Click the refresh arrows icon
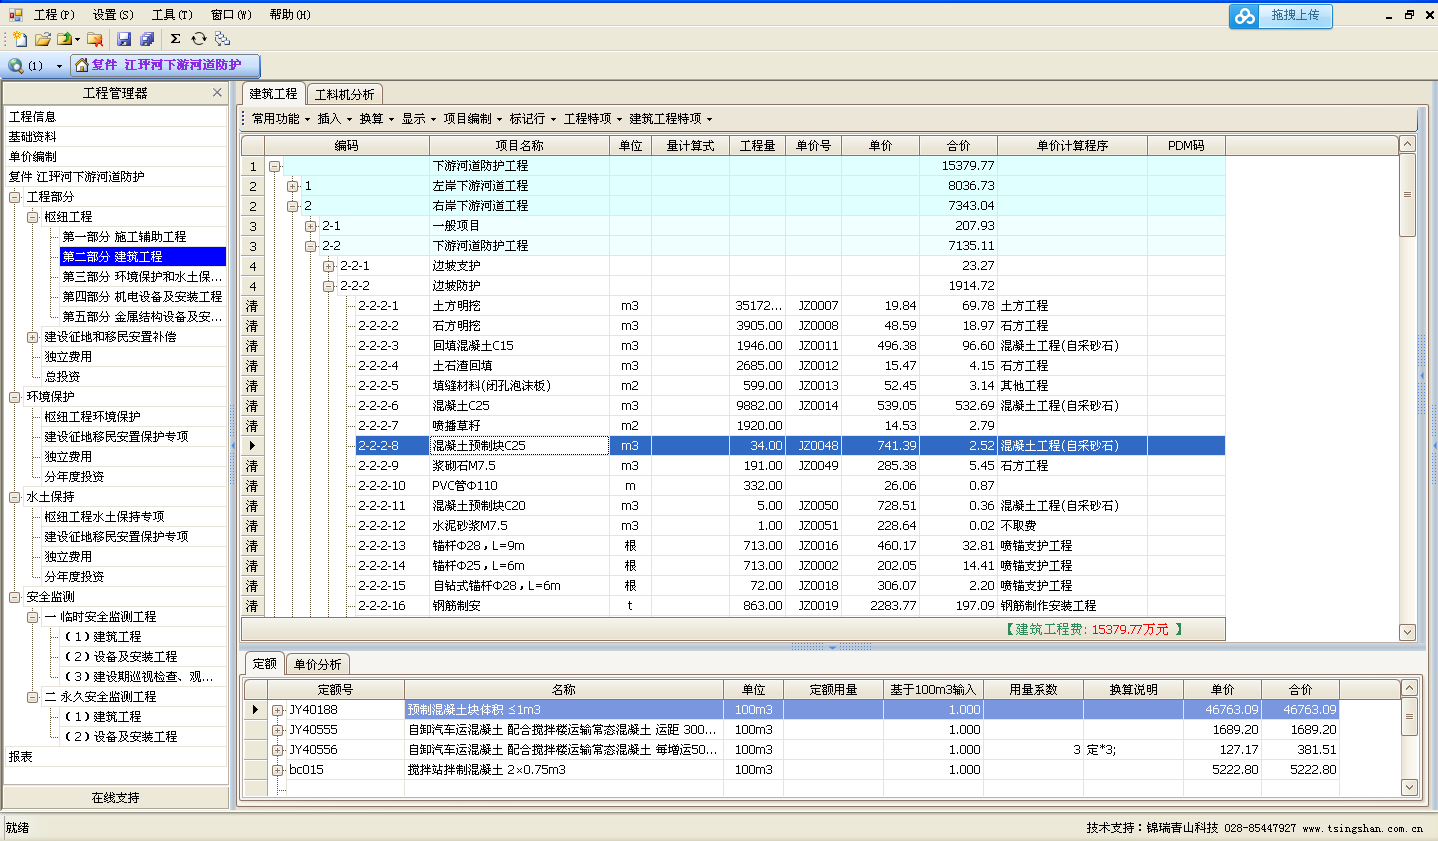This screenshot has width=1438, height=841. click(199, 39)
